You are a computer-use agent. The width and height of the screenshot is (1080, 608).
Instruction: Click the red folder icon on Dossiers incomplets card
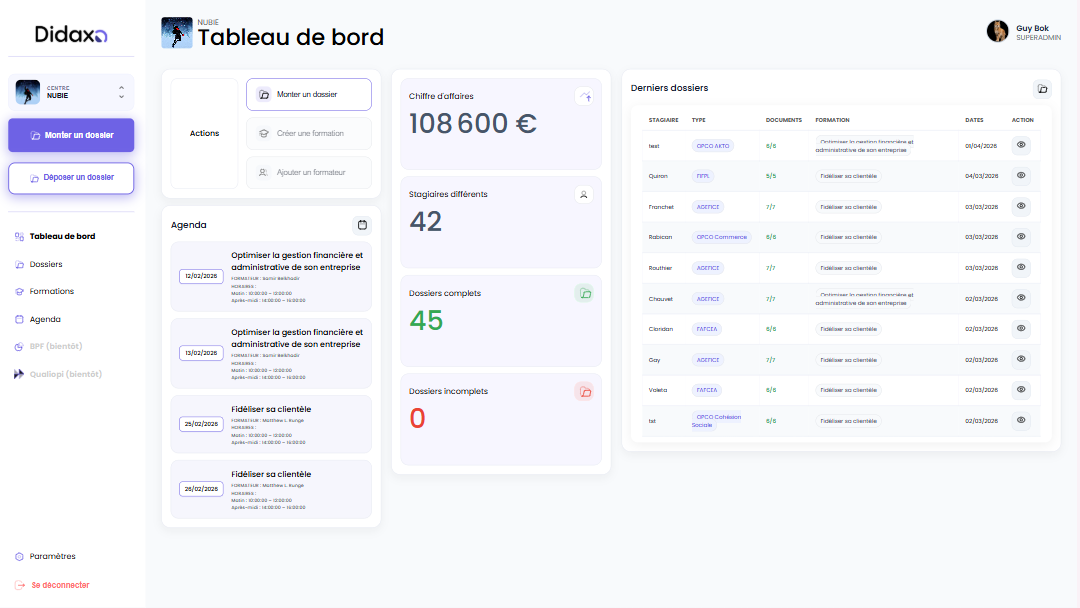pos(584,392)
